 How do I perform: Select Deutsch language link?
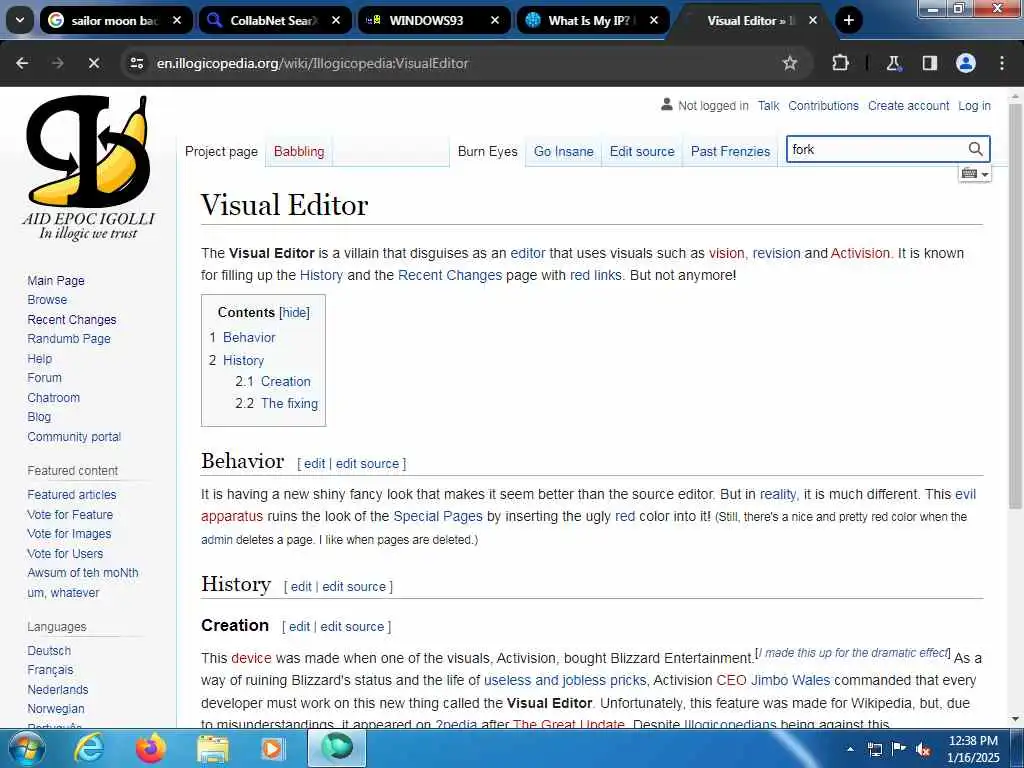coord(49,650)
